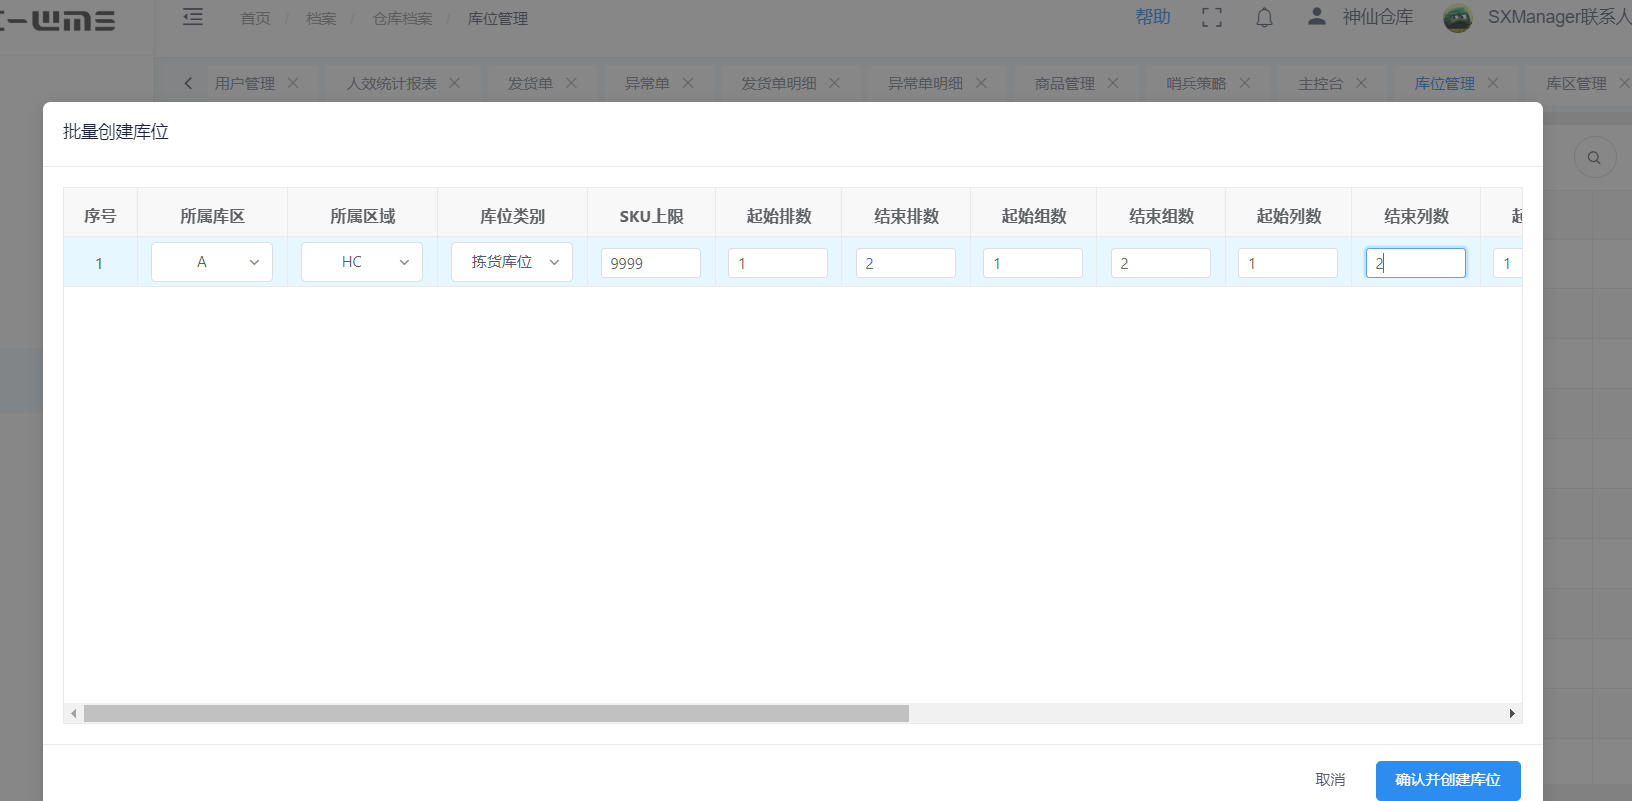Close the 库位管理 tab
1632x801 pixels.
pyautogui.click(x=1493, y=83)
